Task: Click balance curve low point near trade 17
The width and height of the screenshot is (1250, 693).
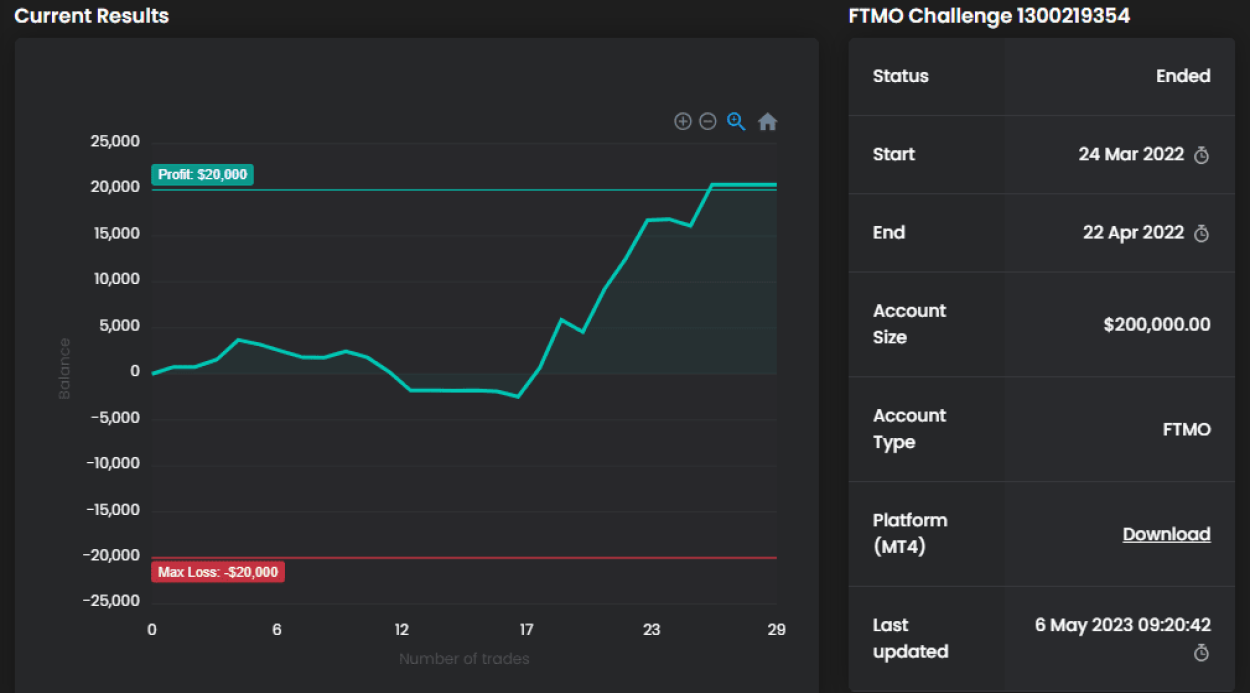Action: tap(518, 396)
